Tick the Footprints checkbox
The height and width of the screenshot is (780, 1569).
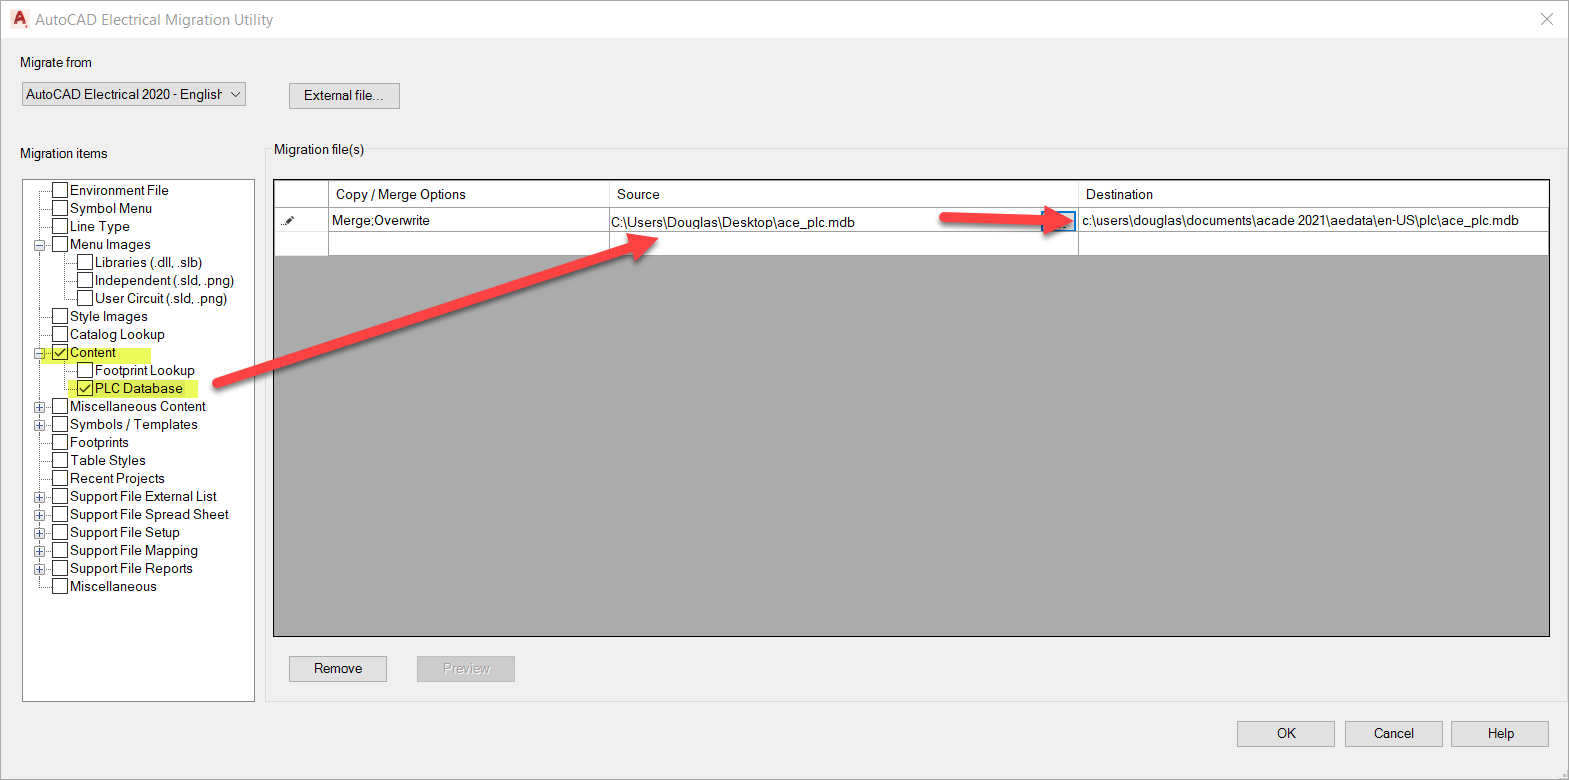(x=60, y=442)
